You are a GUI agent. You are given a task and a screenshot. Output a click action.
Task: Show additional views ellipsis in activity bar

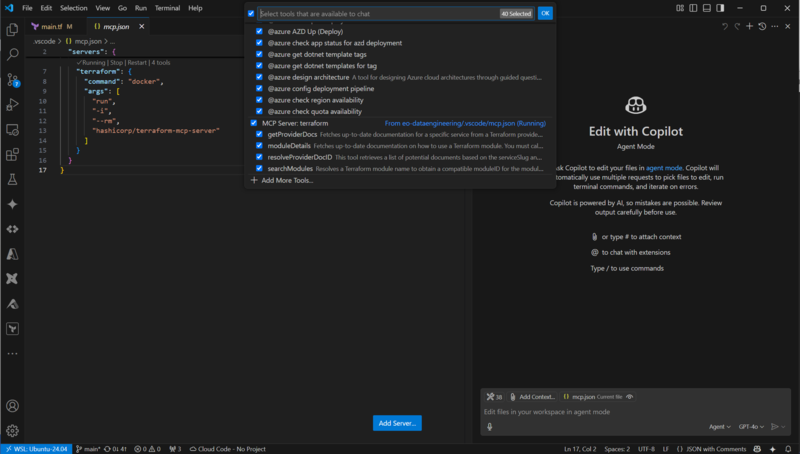12,354
